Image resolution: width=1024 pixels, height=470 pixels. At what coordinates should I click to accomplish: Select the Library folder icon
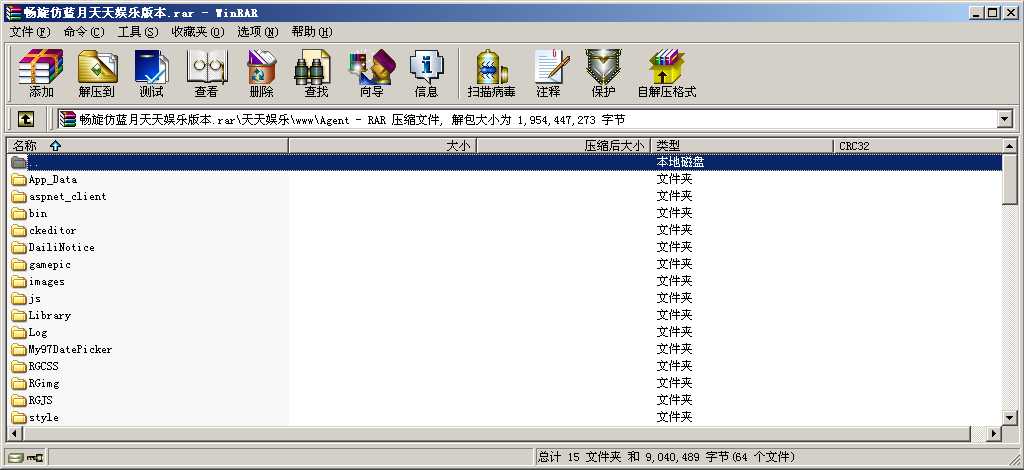[18, 315]
